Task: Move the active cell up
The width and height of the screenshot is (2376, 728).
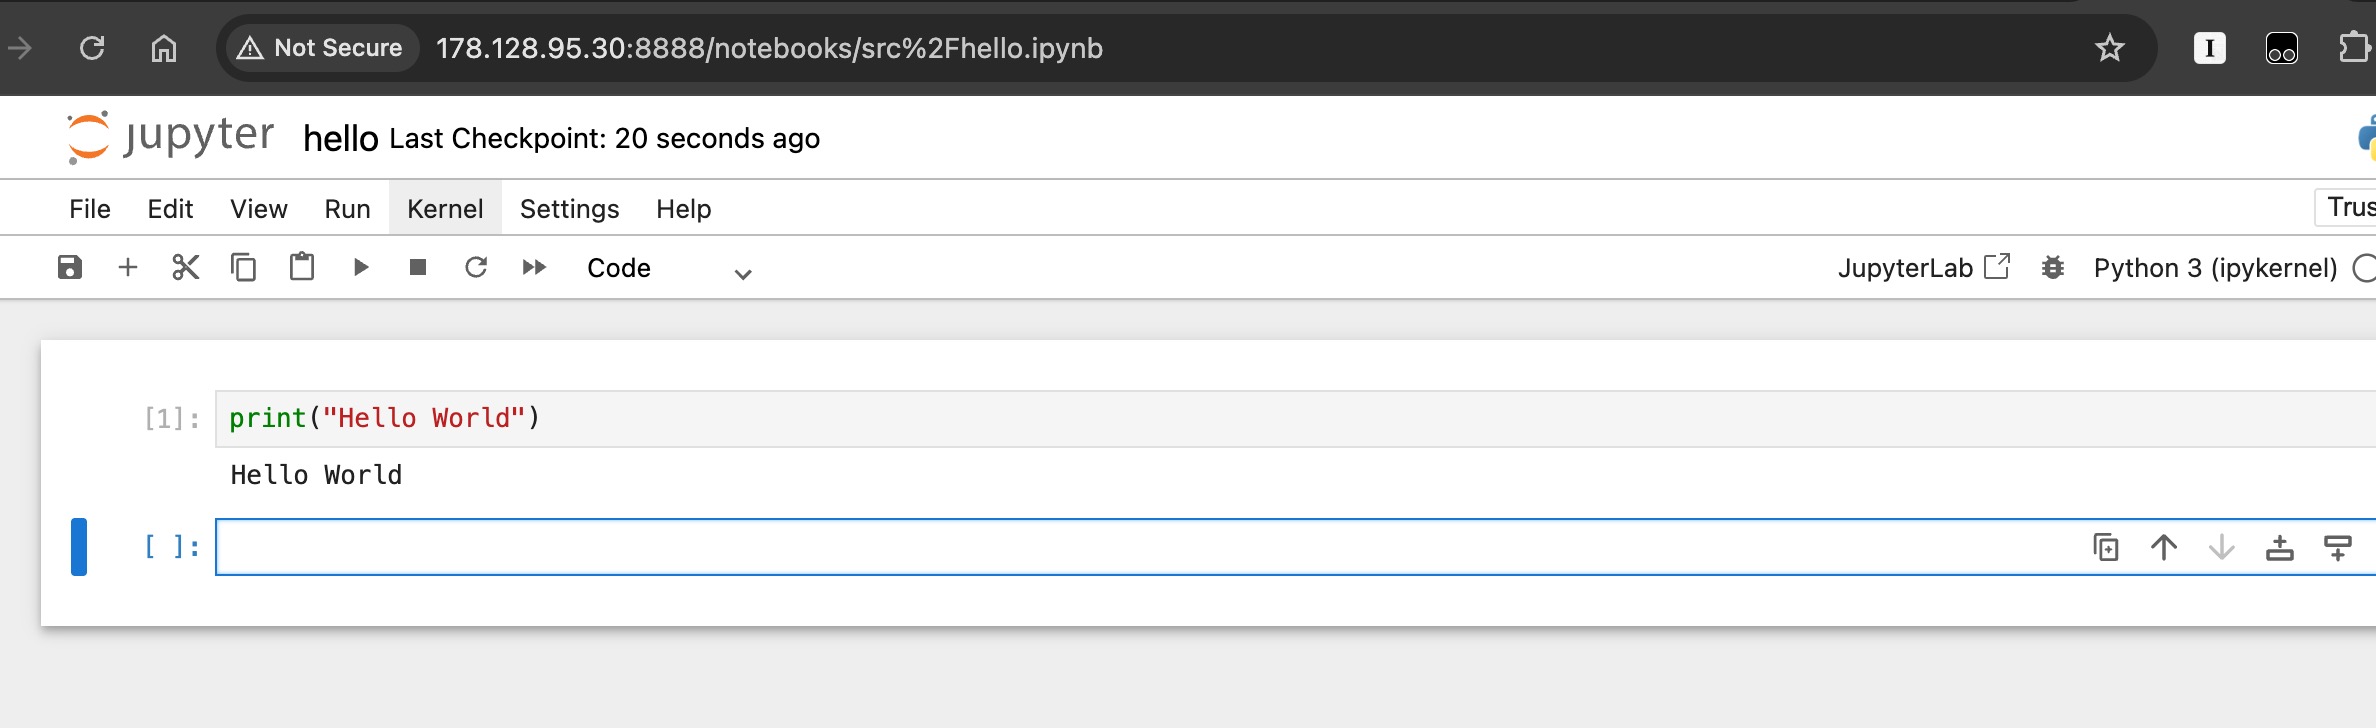Action: (x=2164, y=548)
